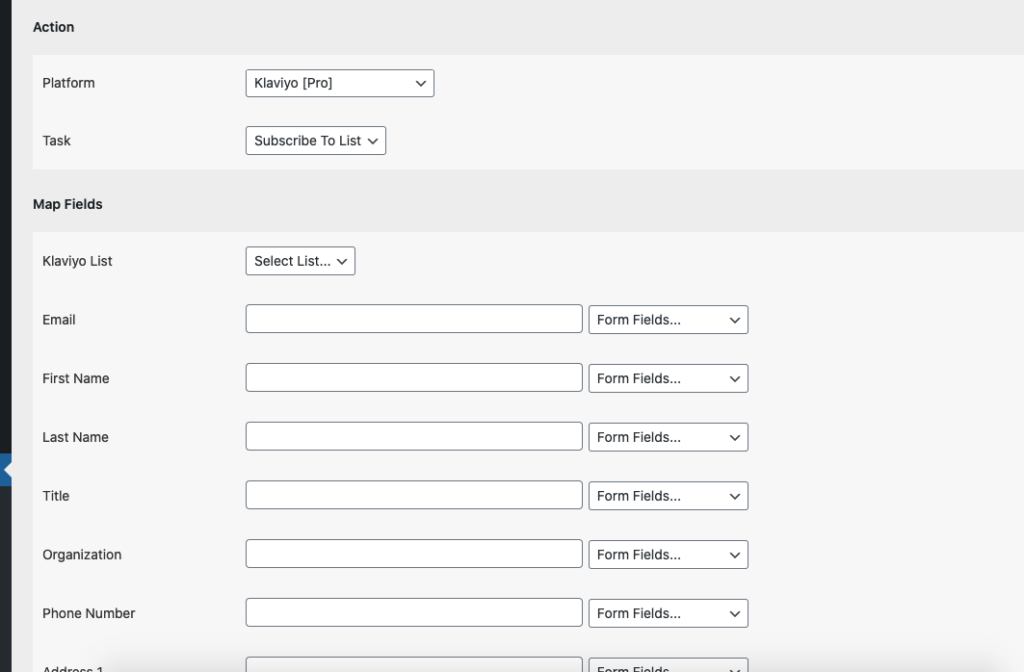The height and width of the screenshot is (672, 1024).
Task: Click the Title field label
Action: [56, 496]
